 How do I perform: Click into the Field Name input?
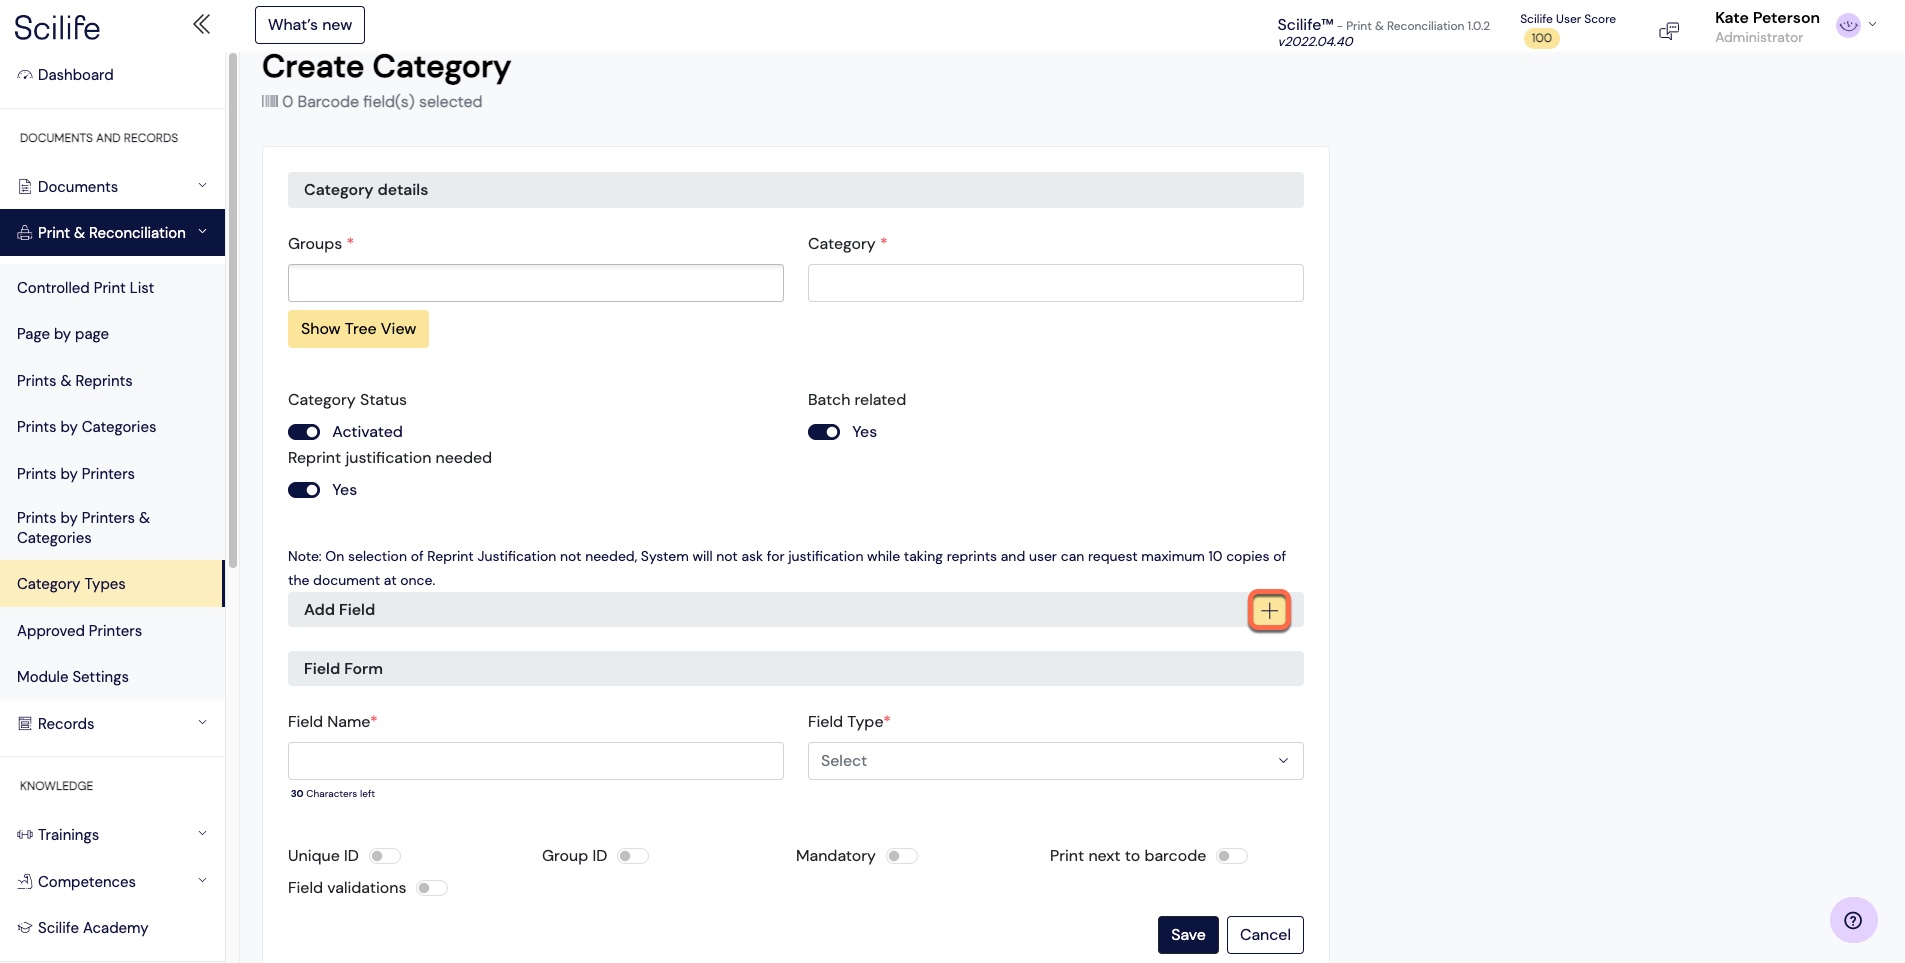pyautogui.click(x=535, y=761)
